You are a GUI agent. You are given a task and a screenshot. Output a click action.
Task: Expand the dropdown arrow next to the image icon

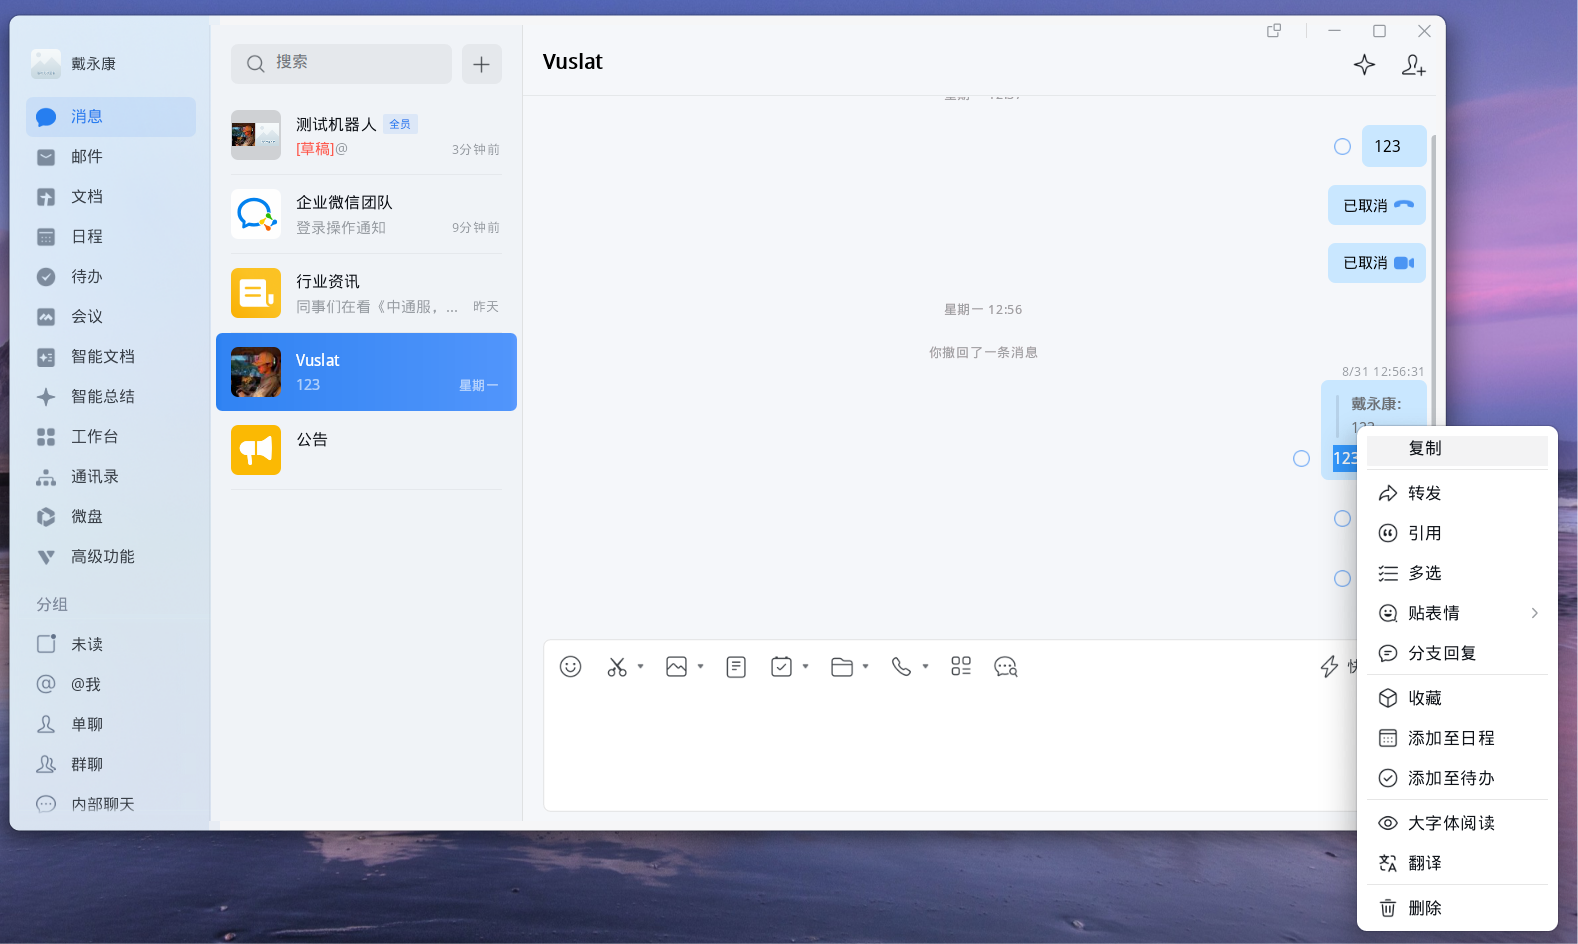click(x=701, y=667)
